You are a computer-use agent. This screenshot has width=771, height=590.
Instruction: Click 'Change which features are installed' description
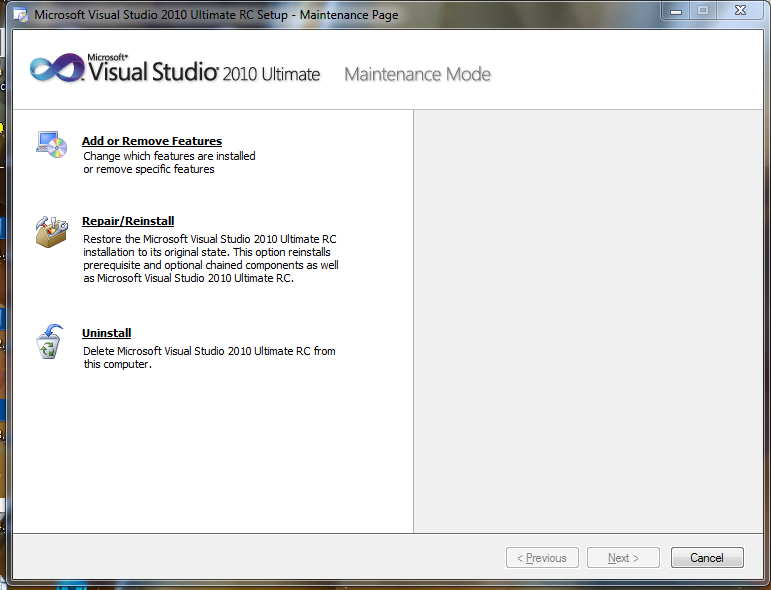pyautogui.click(x=169, y=163)
